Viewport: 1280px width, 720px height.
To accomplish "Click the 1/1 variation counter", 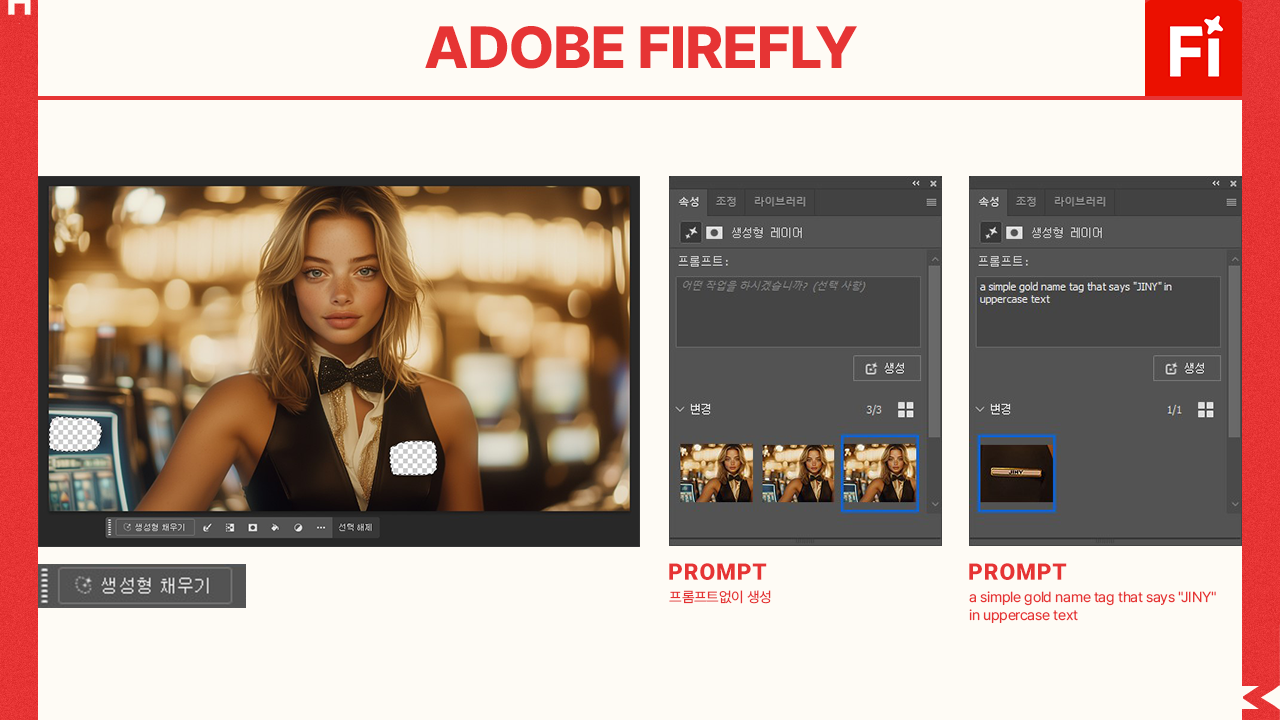I will pyautogui.click(x=1174, y=410).
